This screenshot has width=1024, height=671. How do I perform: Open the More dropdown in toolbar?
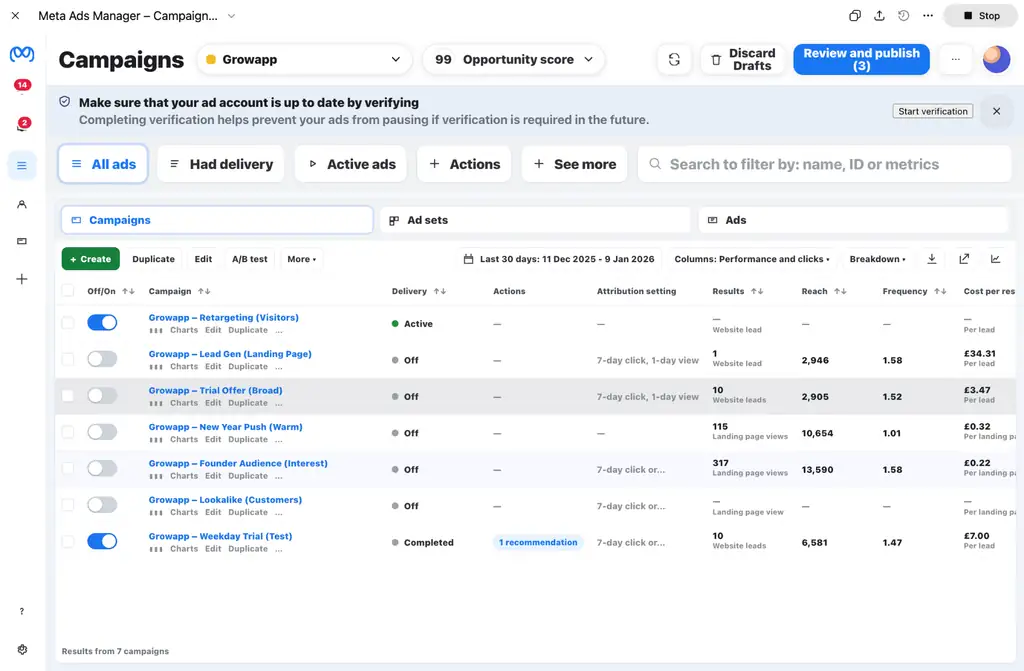pyautogui.click(x=302, y=259)
